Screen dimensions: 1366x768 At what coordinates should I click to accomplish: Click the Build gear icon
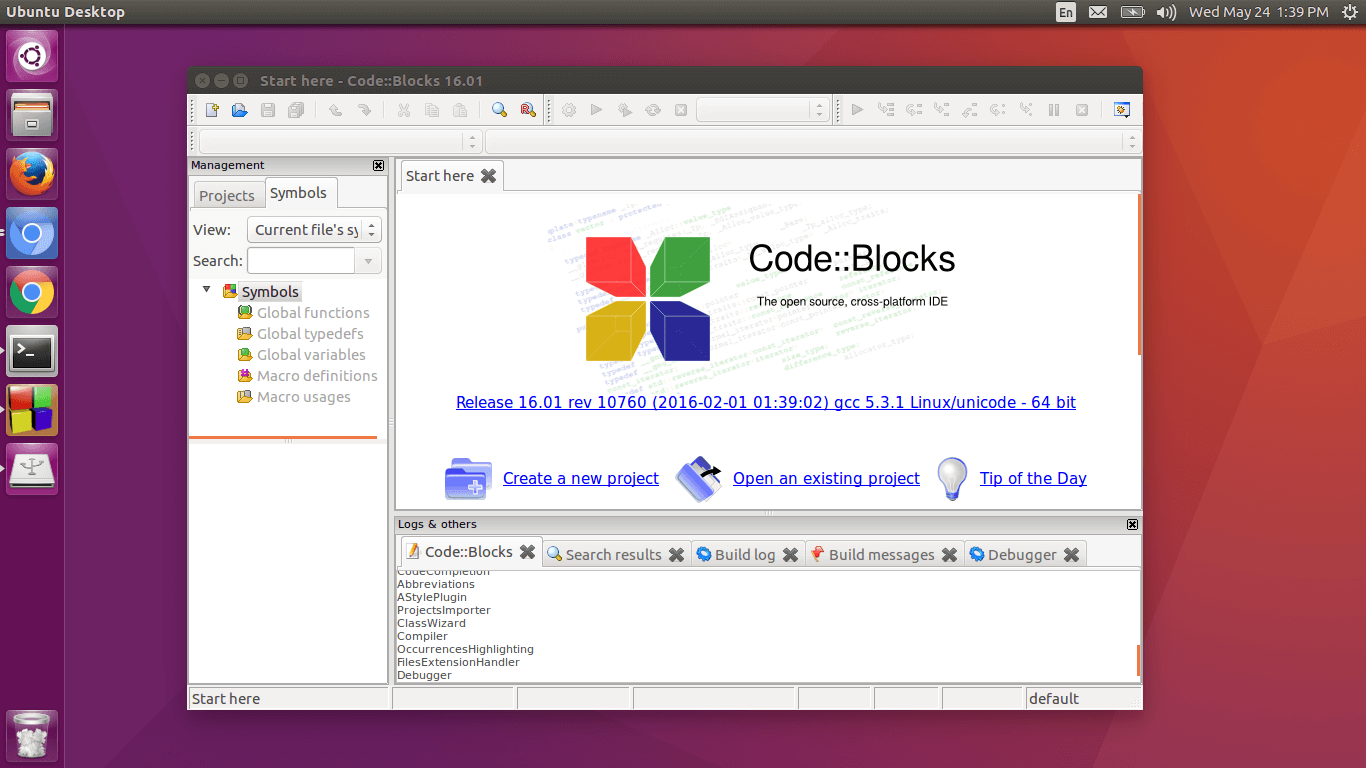[x=569, y=110]
